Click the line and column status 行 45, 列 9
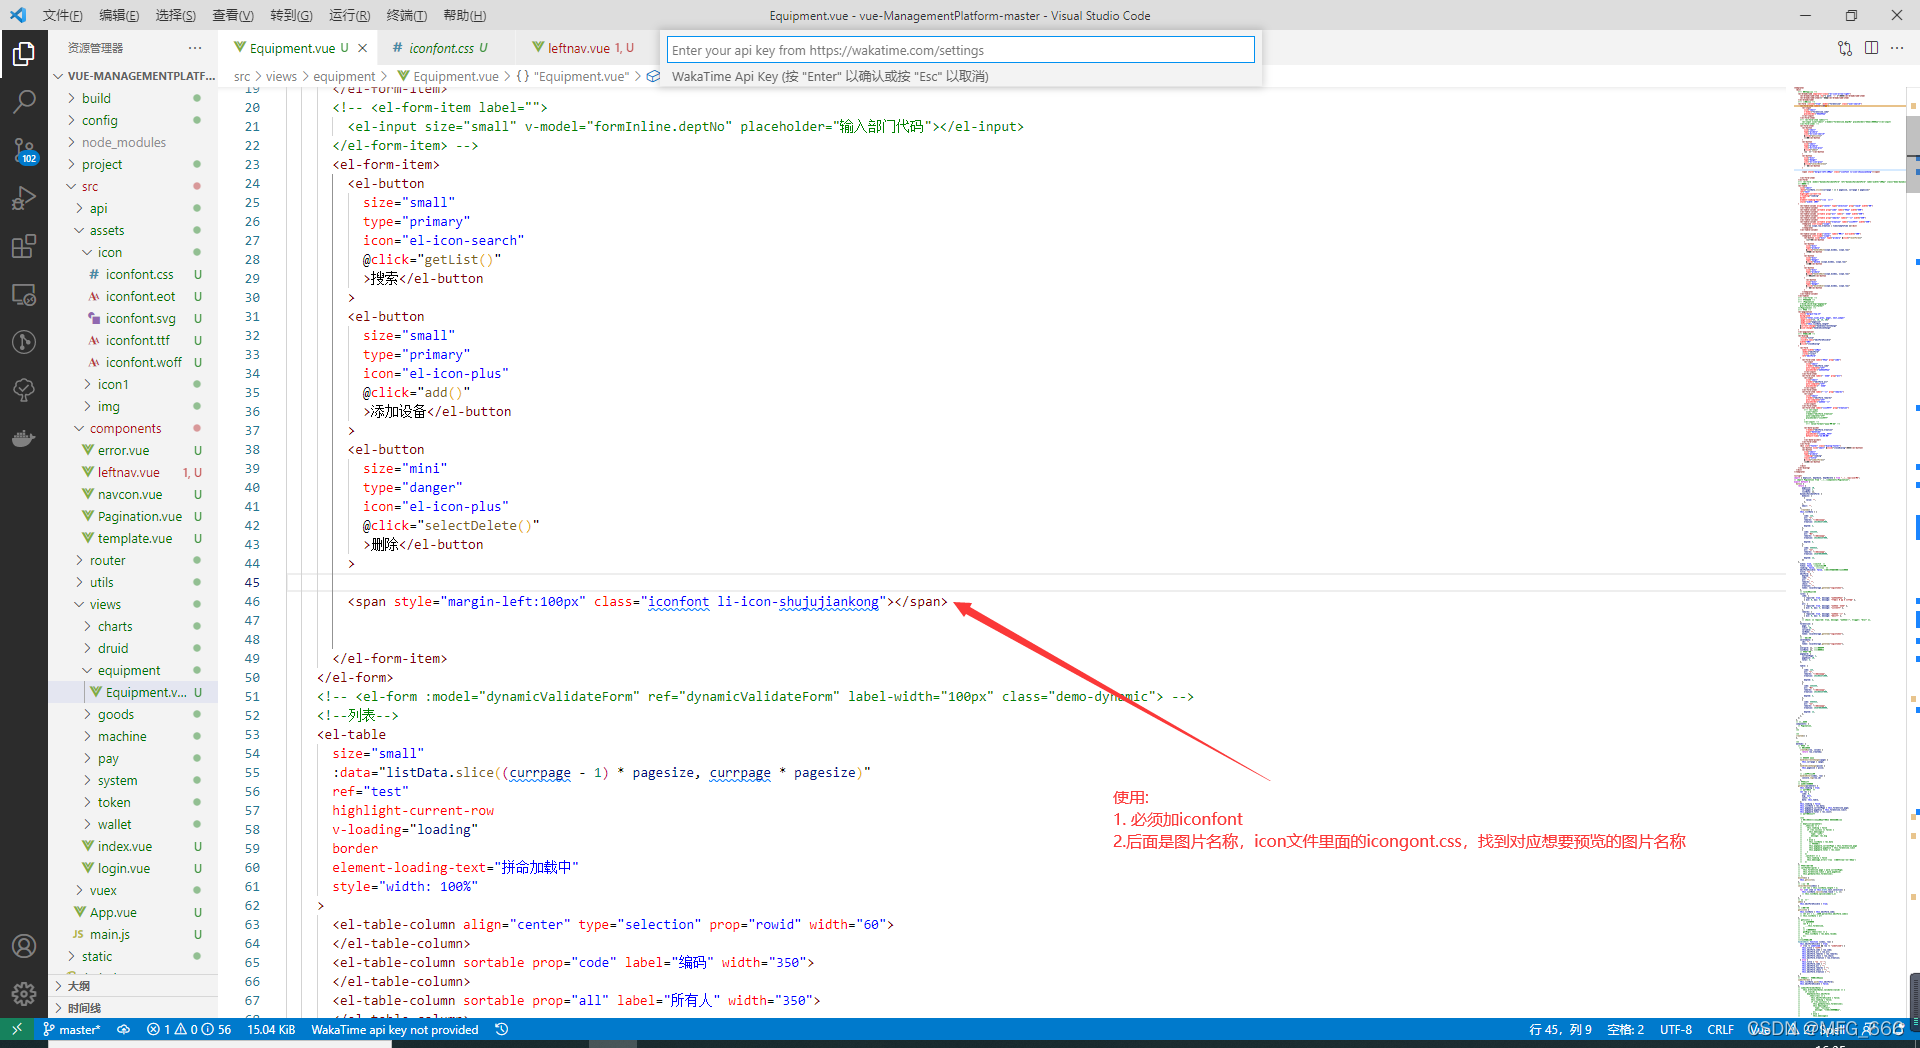This screenshot has height=1048, width=1920. pyautogui.click(x=1560, y=1029)
